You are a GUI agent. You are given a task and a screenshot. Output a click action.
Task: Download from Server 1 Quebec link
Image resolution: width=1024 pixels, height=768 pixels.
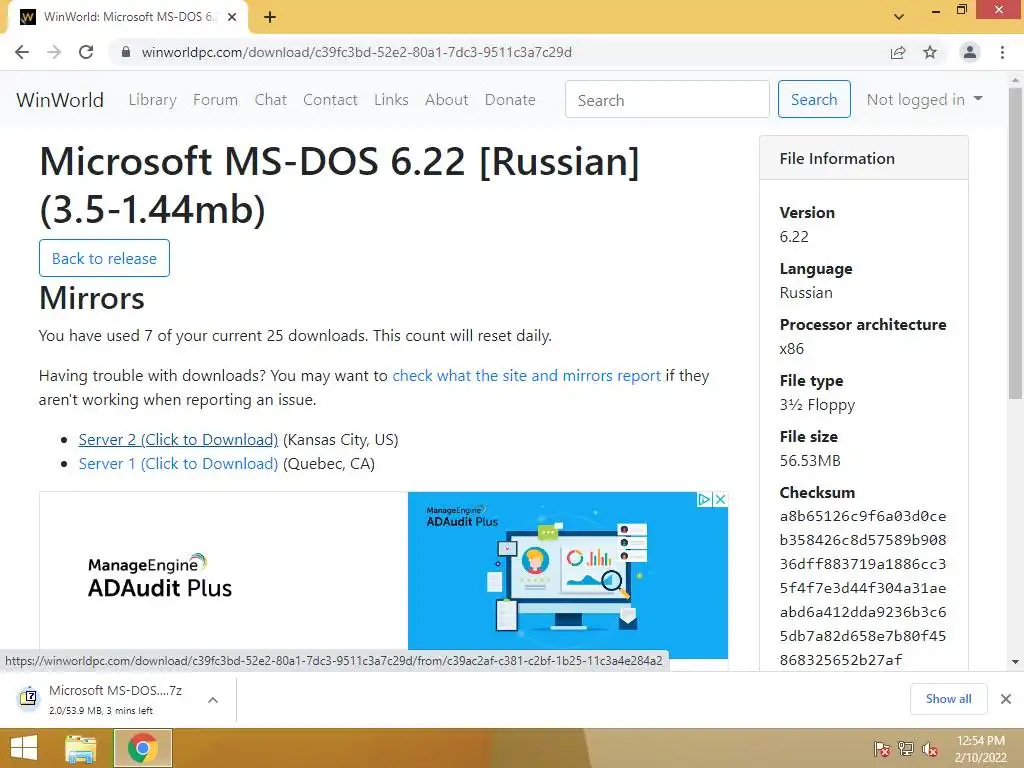coord(178,464)
